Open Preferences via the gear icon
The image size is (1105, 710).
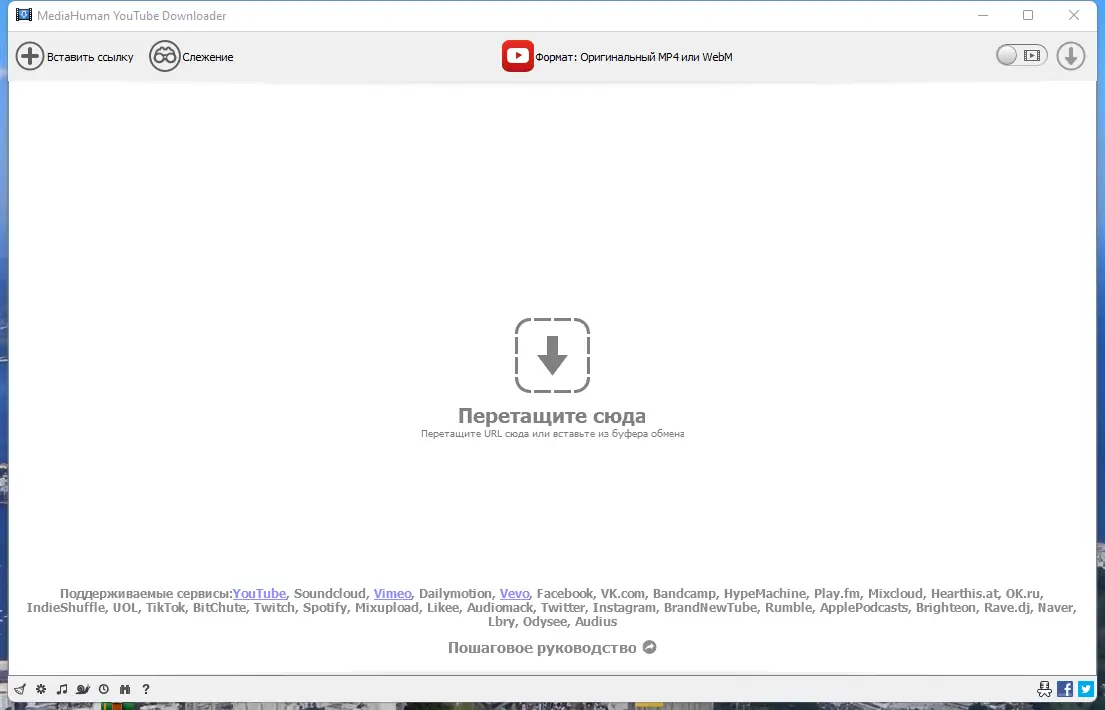pos(41,689)
